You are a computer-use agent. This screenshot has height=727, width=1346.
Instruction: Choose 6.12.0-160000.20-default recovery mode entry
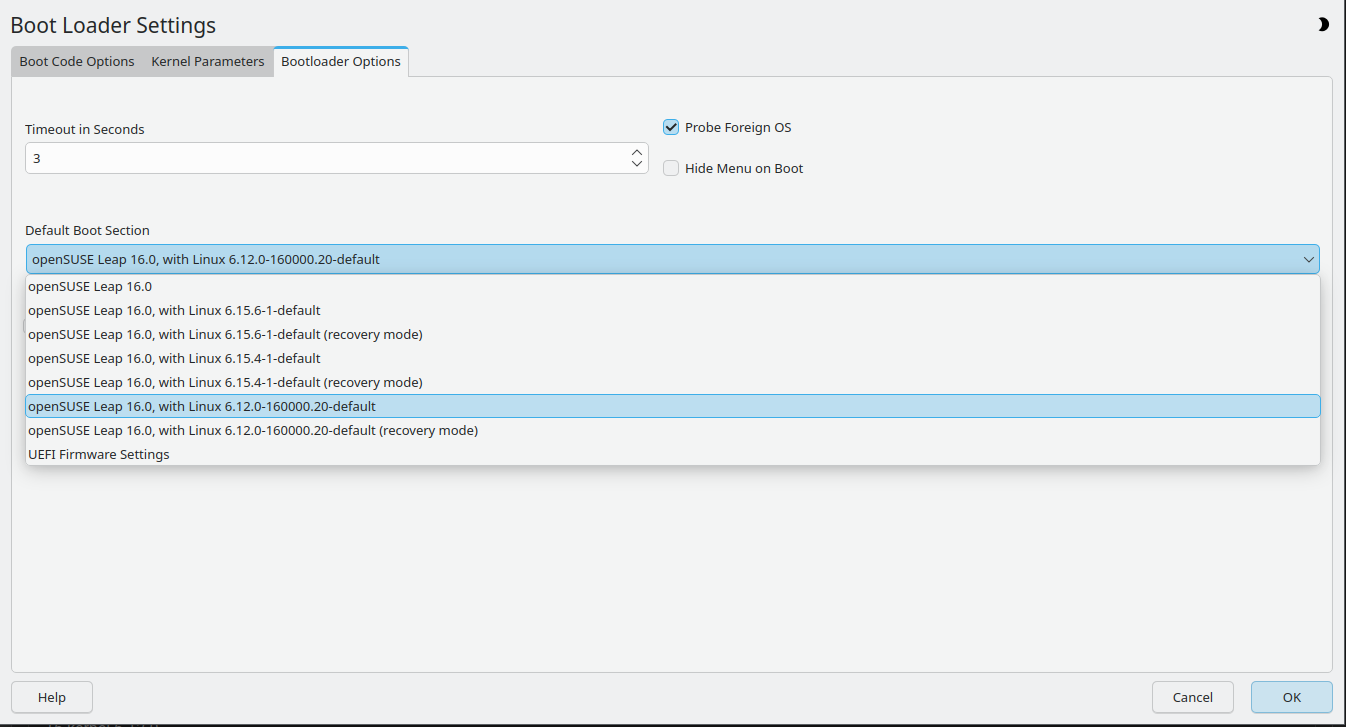[253, 430]
